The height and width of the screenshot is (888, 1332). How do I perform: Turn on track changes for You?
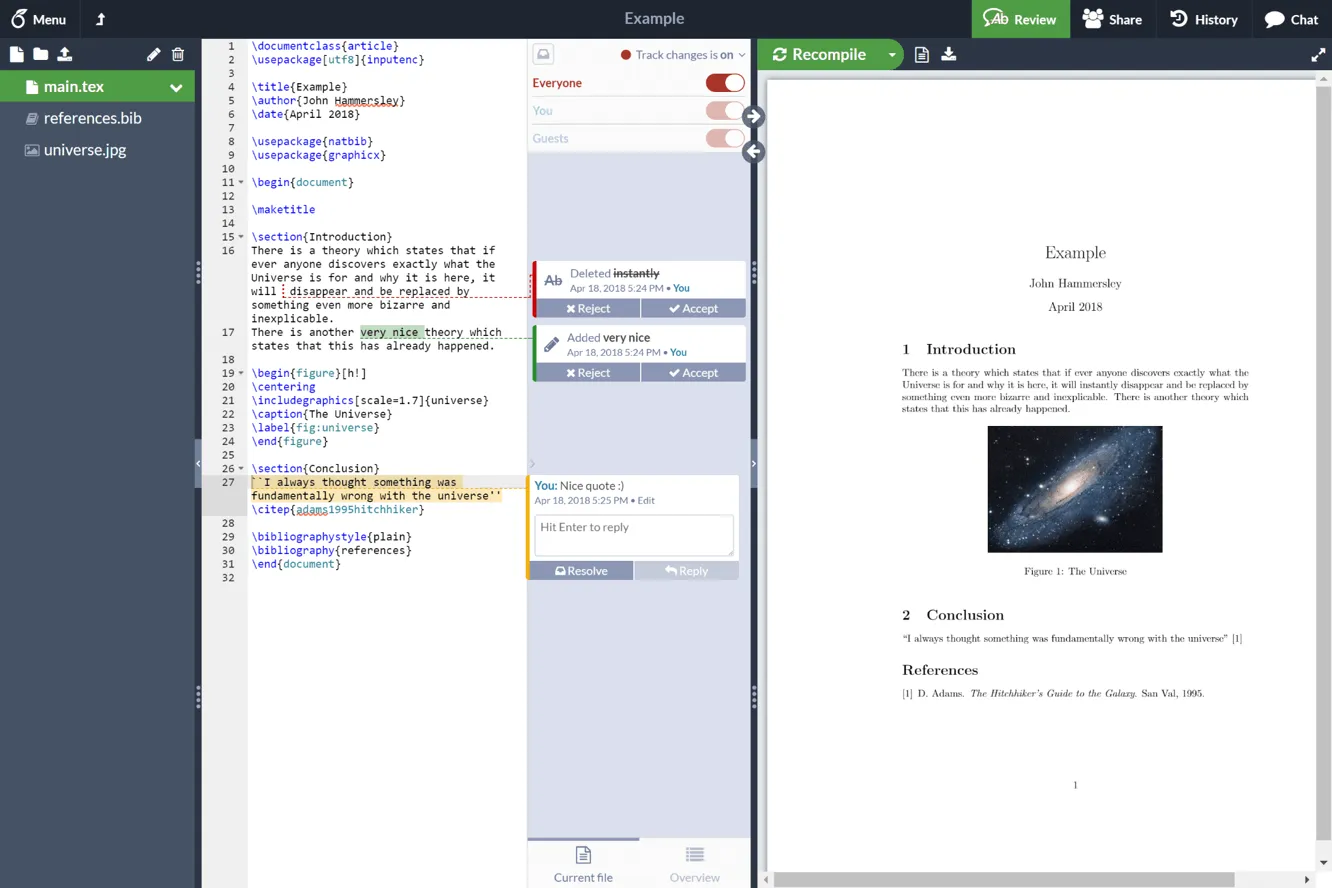(725, 111)
